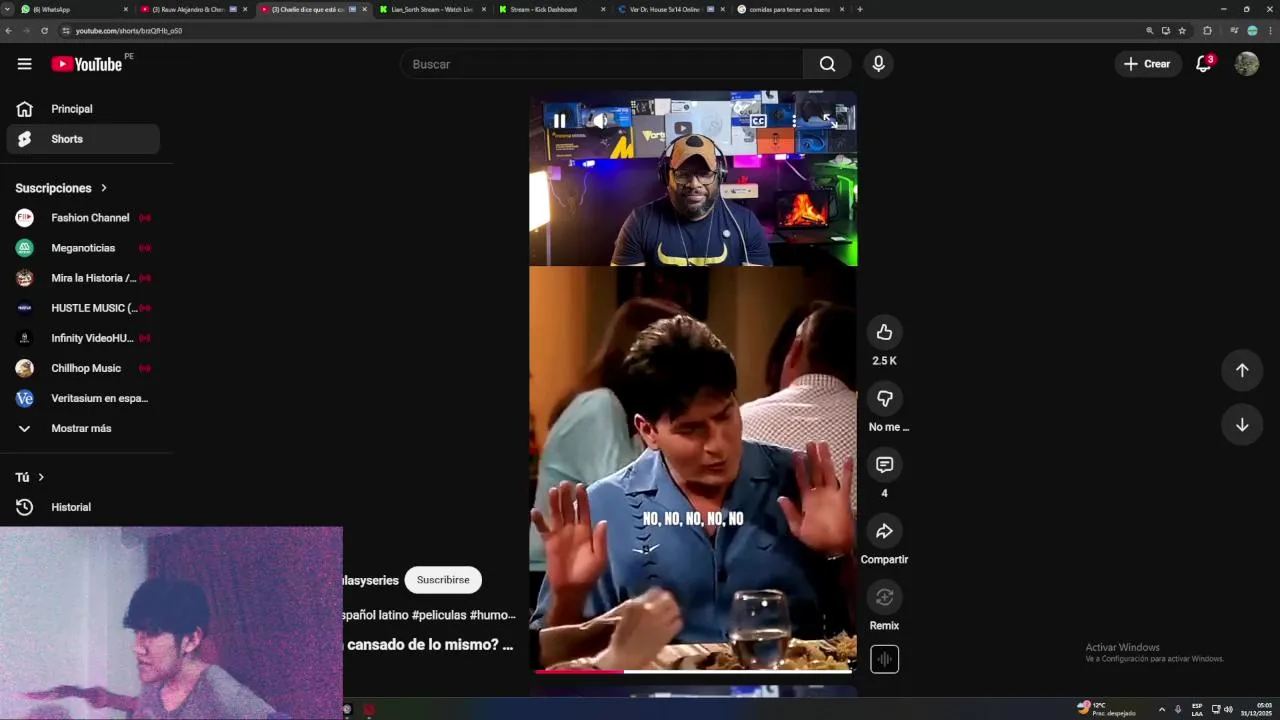Open a new browser tab
Viewport: 1280px width, 720px height.
[860, 9]
